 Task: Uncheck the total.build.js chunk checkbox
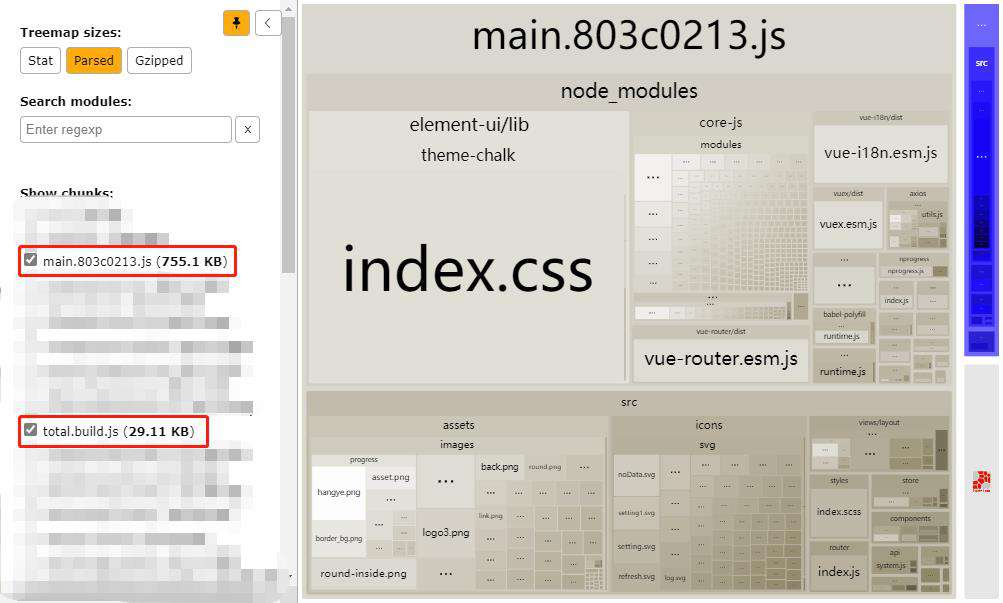[30, 430]
